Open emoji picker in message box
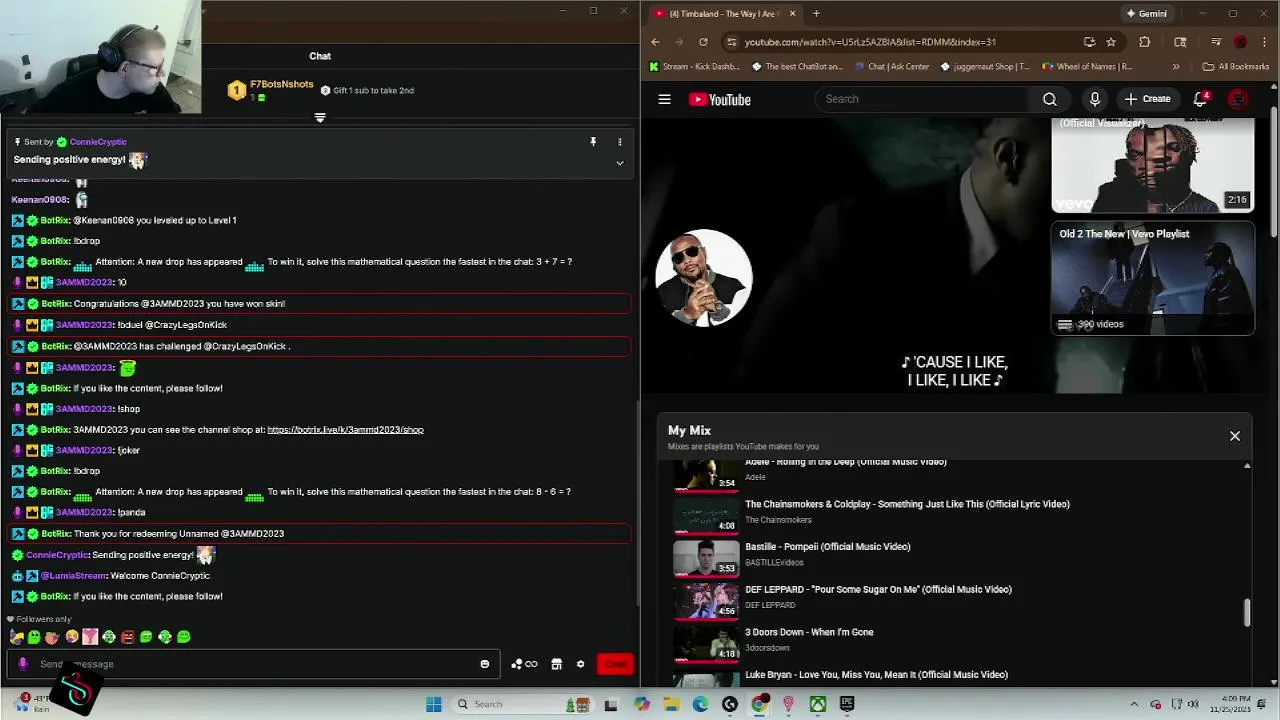Image resolution: width=1280 pixels, height=720 pixels. coord(485,664)
